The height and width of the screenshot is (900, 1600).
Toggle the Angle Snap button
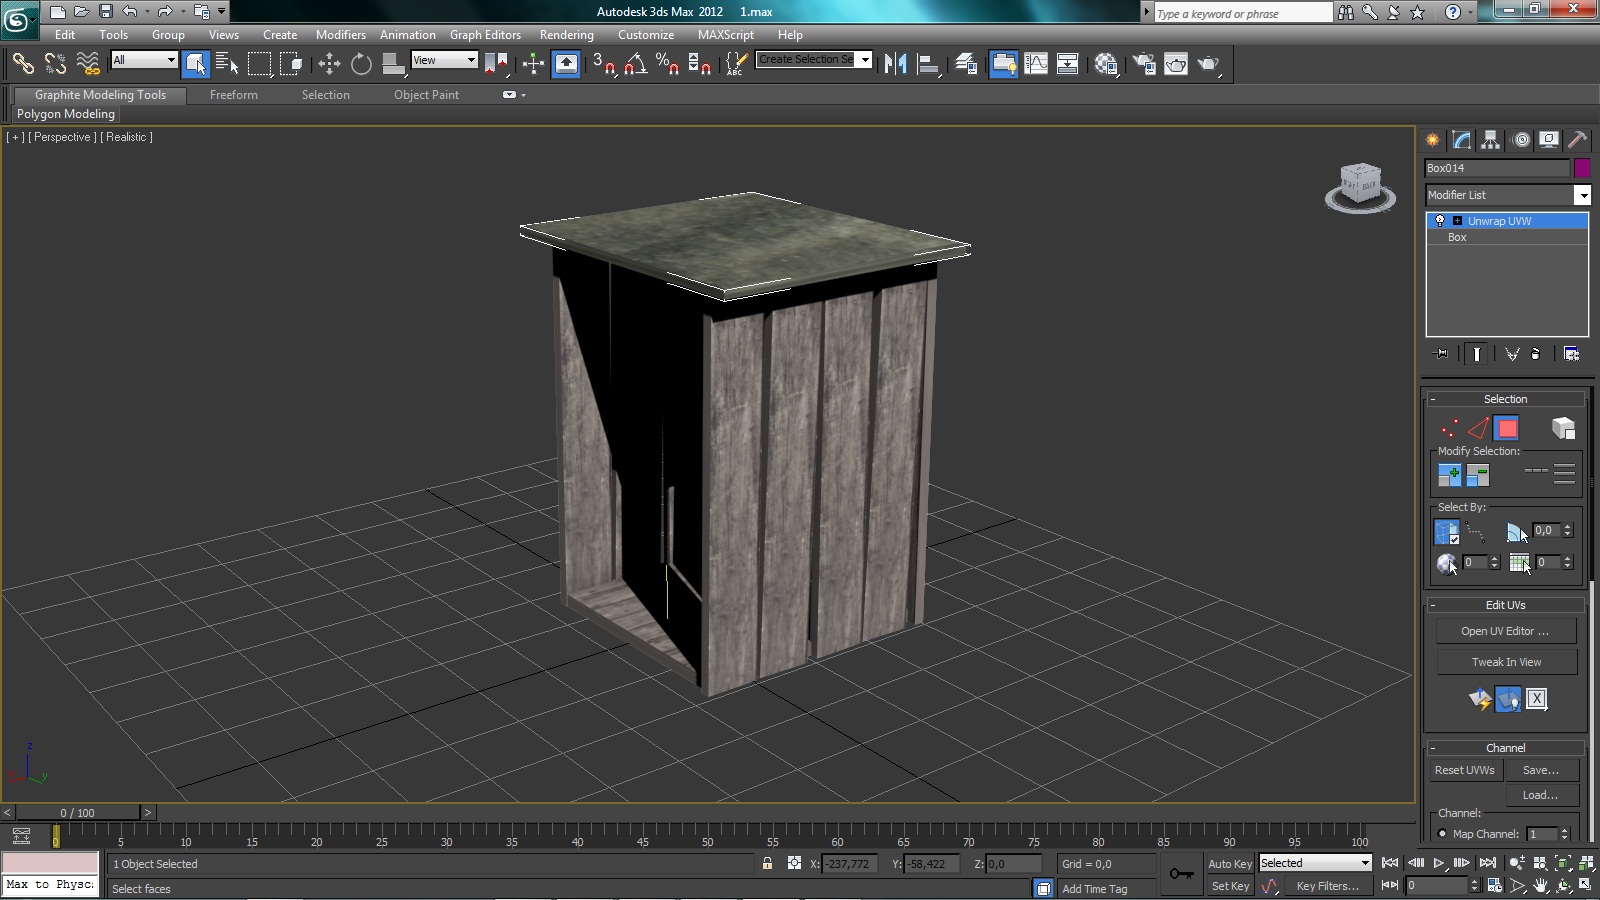(635, 64)
